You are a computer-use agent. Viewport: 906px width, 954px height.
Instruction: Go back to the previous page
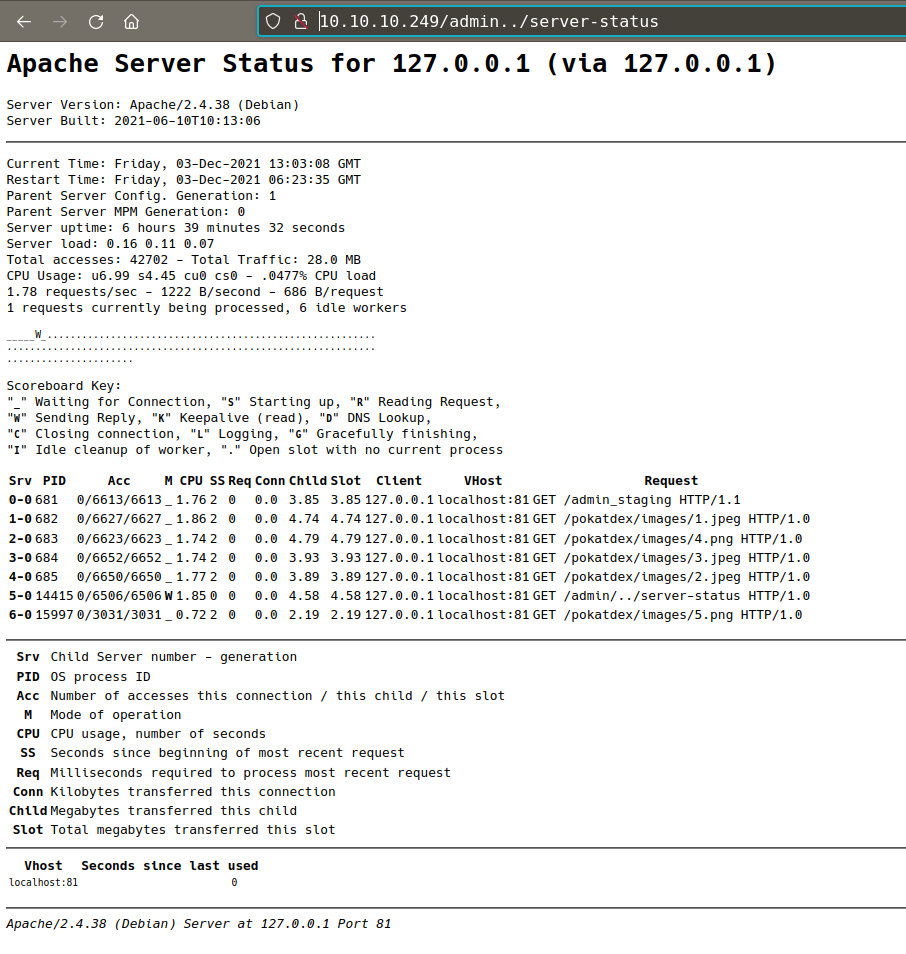pos(24,21)
